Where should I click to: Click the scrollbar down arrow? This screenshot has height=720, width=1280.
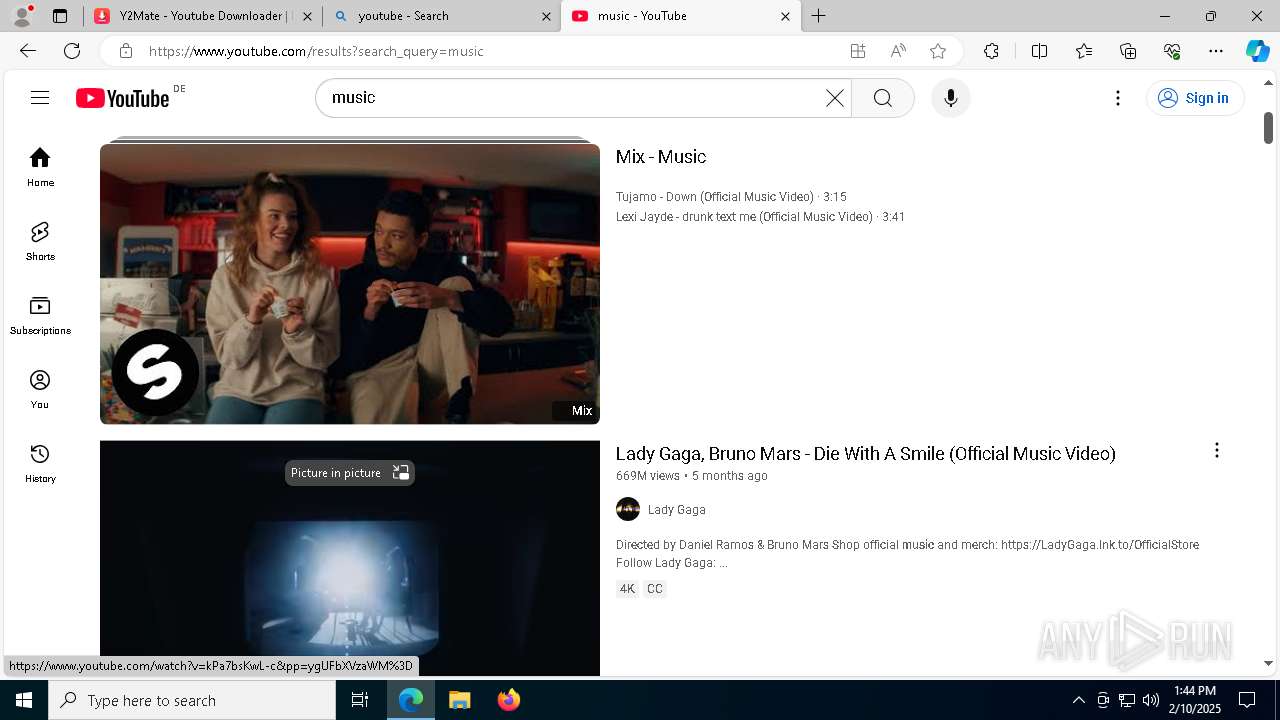(1268, 663)
